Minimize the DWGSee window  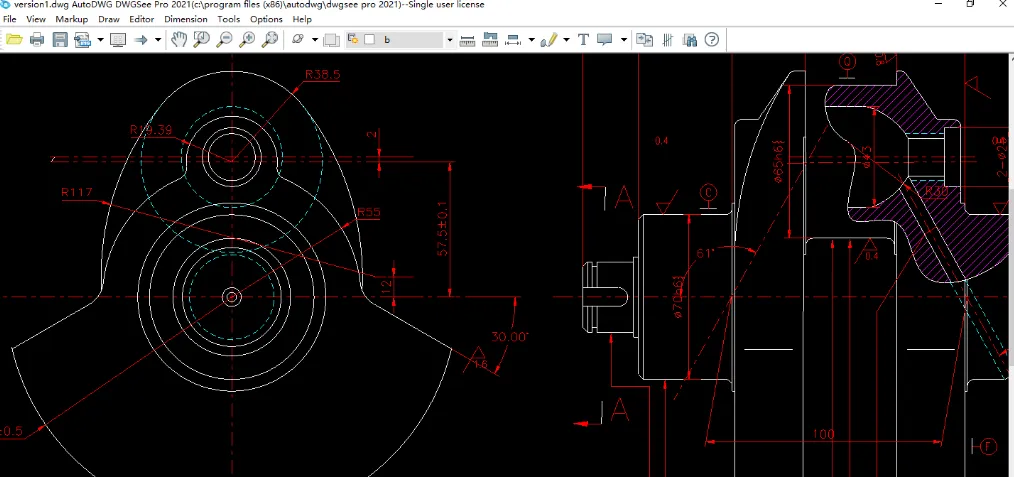[939, 4]
